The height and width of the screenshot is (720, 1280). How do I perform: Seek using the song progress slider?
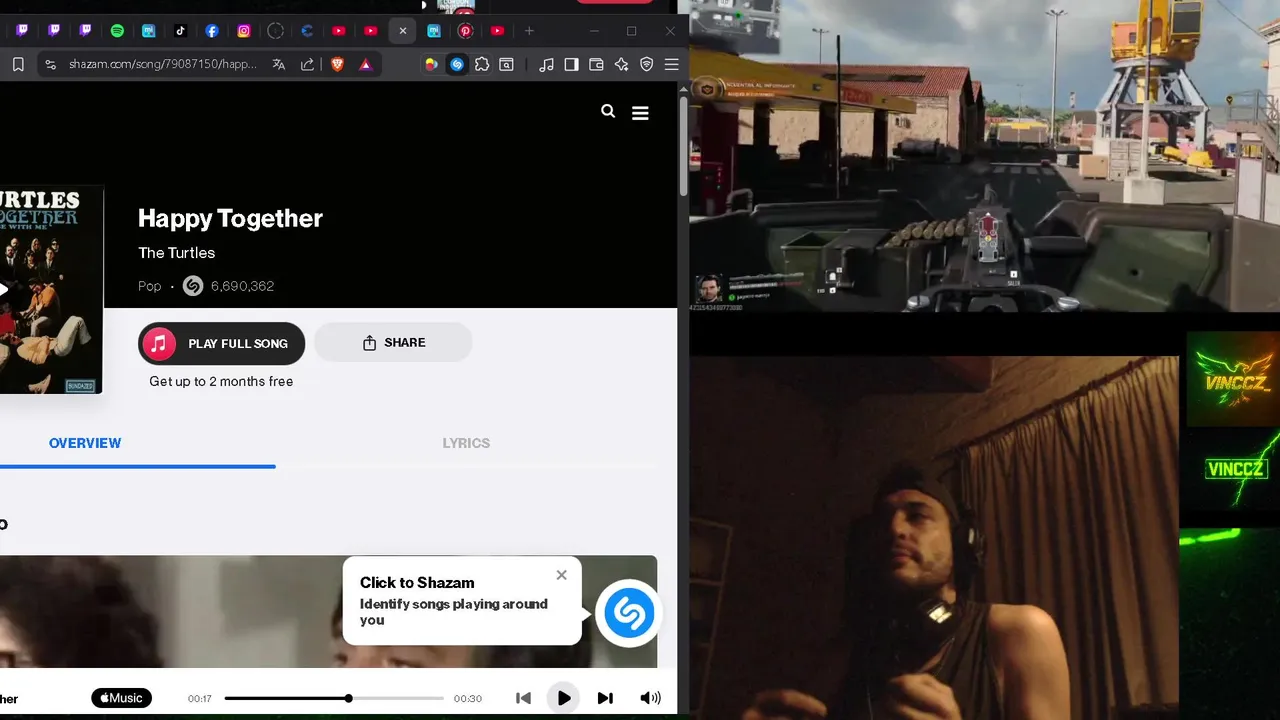coord(334,698)
